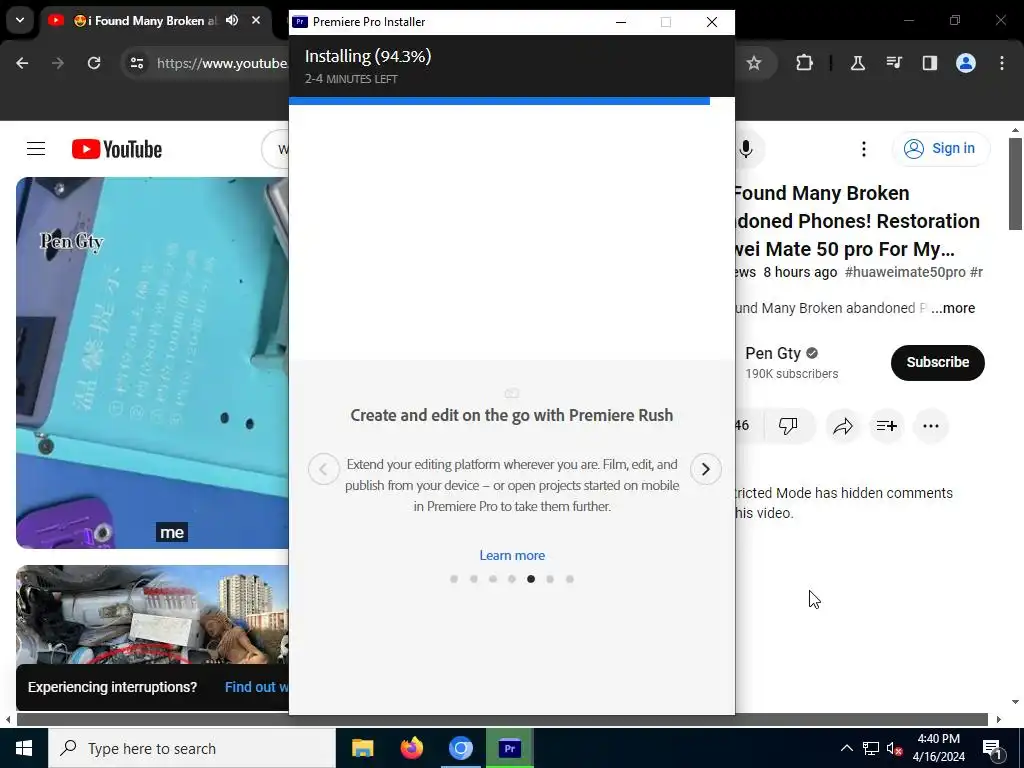Image resolution: width=1024 pixels, height=768 pixels.
Task: Go to next slide in Premiere installer carousel
Action: (x=705, y=469)
